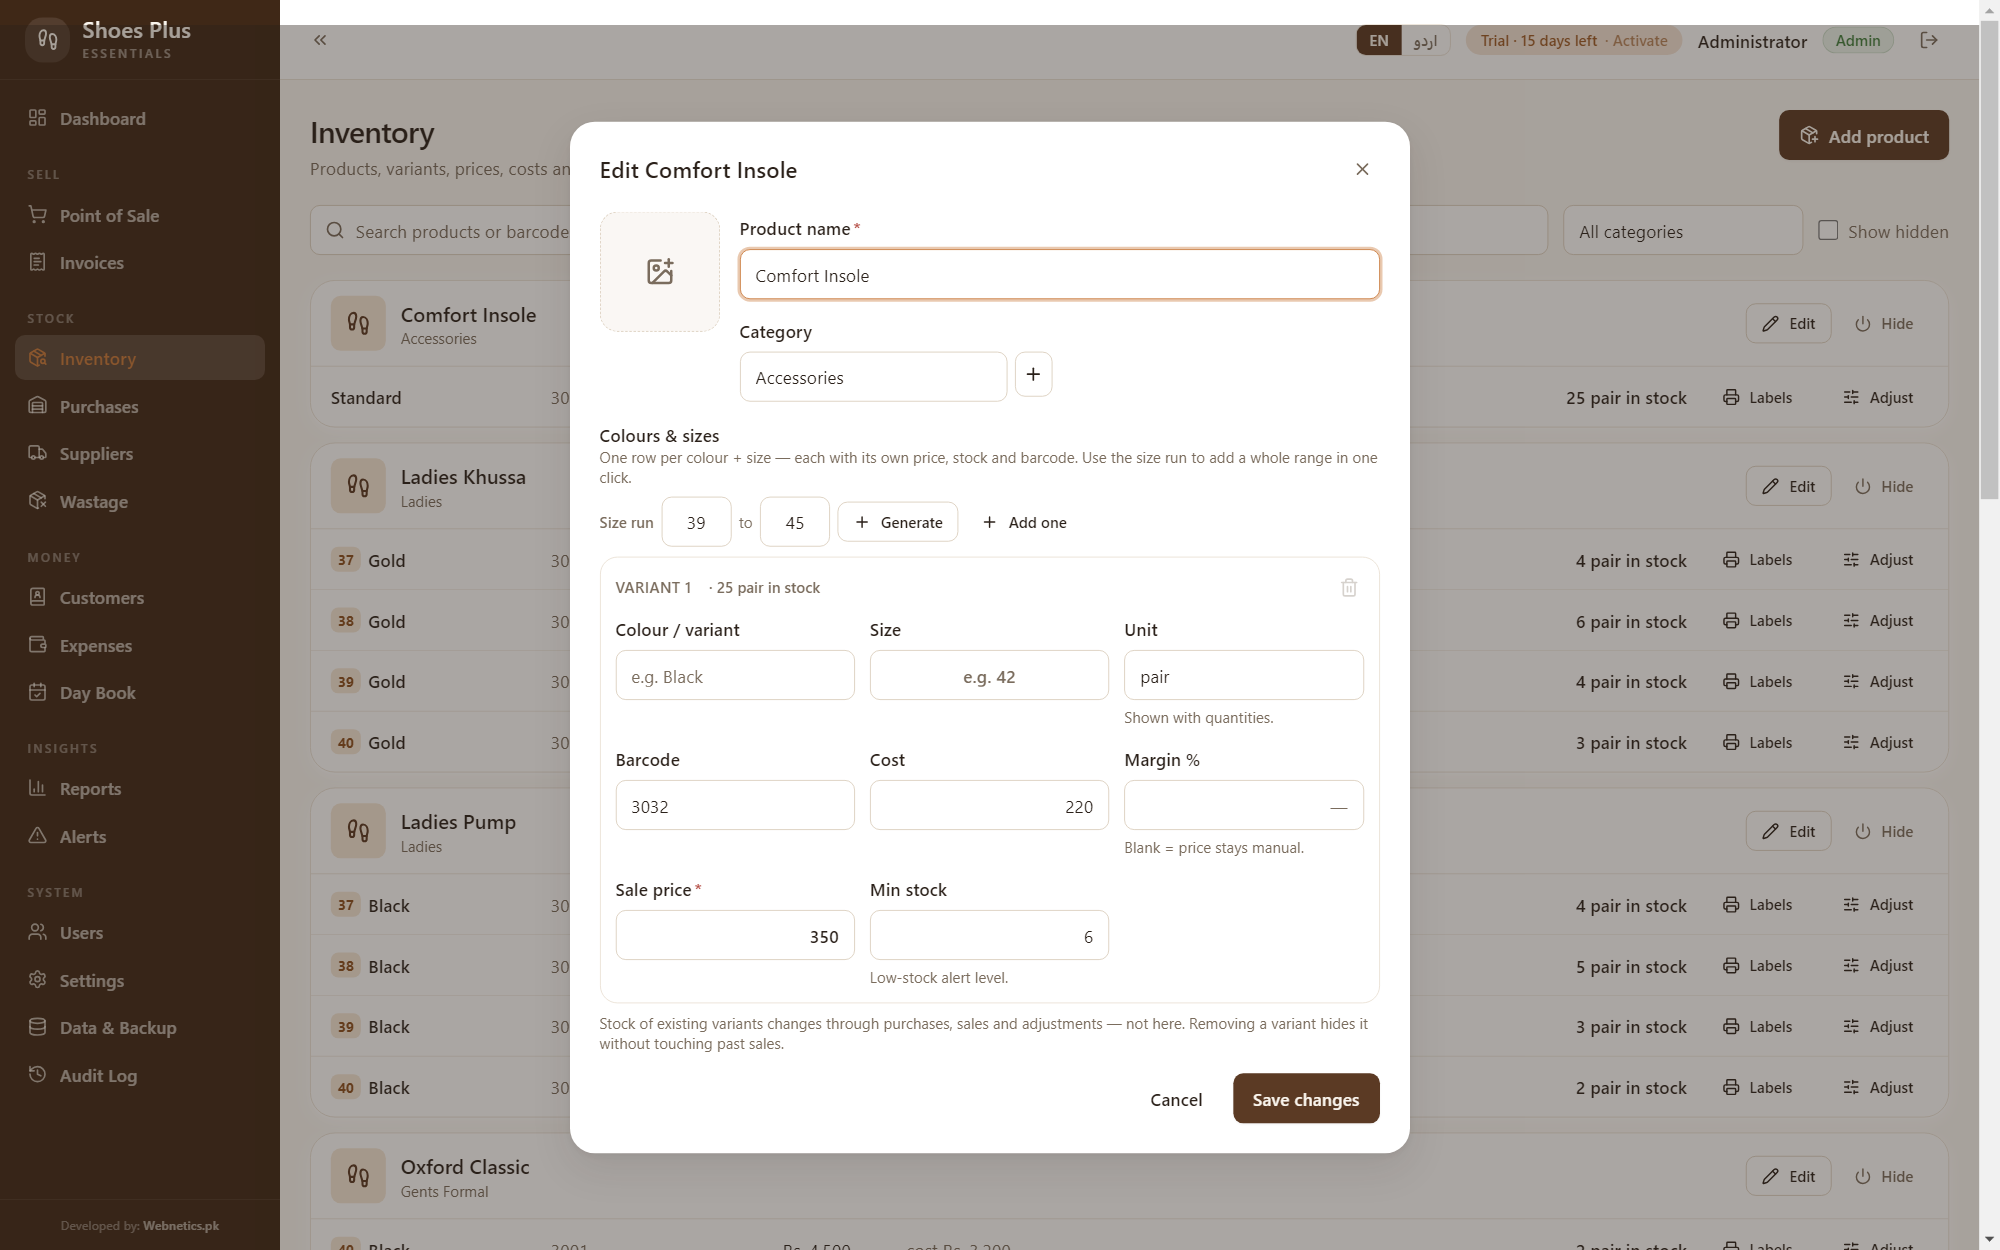
Task: Open Data & Backup page
Action: (x=140, y=1027)
